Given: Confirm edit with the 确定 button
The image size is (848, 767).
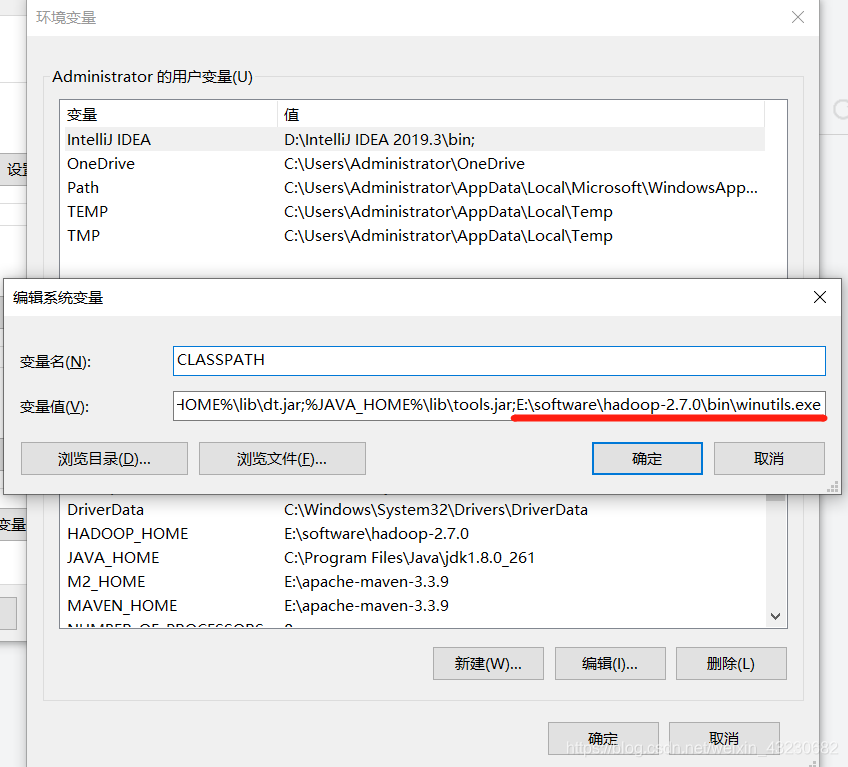Looking at the screenshot, I should [647, 458].
